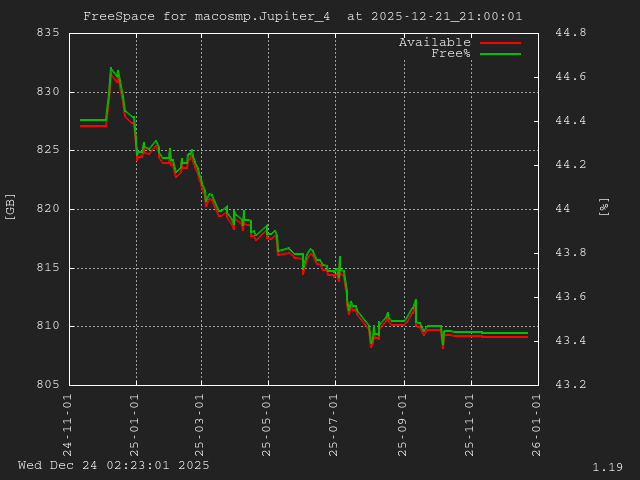Click the green Free% legend line sample
Screen dimensions: 640x480
500,54
